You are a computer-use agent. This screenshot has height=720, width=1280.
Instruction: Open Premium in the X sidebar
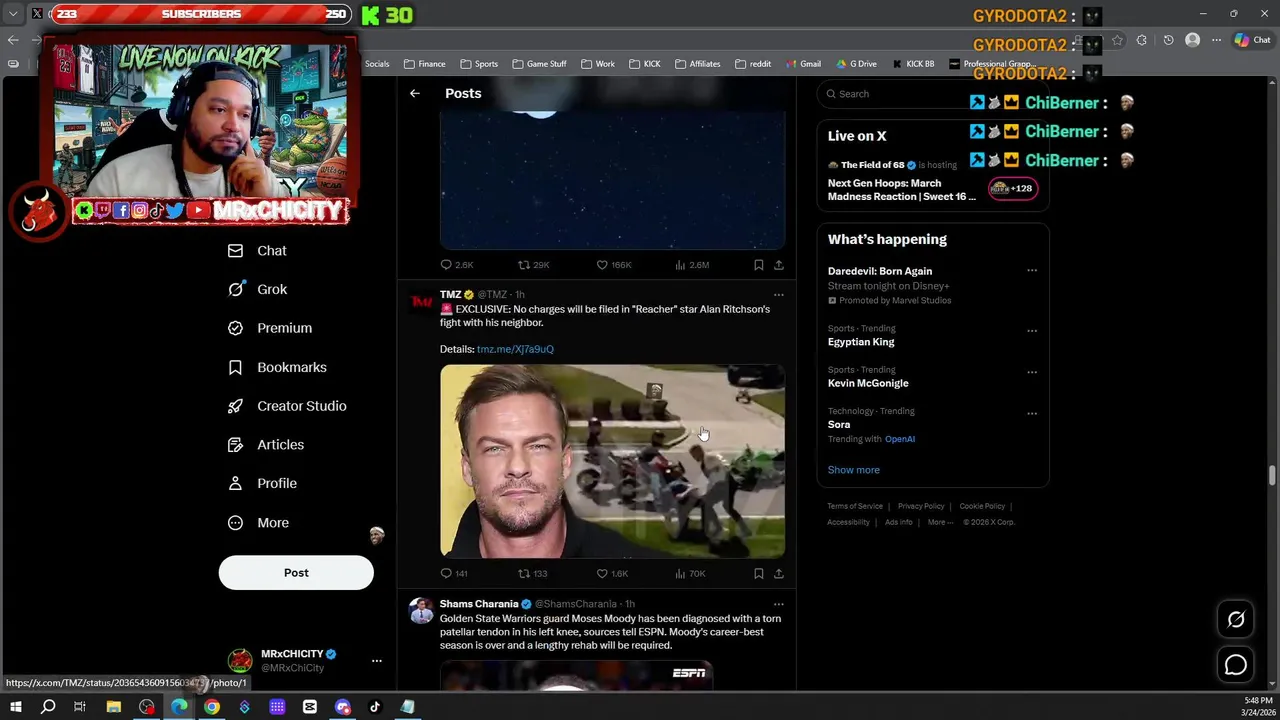[x=269, y=328]
